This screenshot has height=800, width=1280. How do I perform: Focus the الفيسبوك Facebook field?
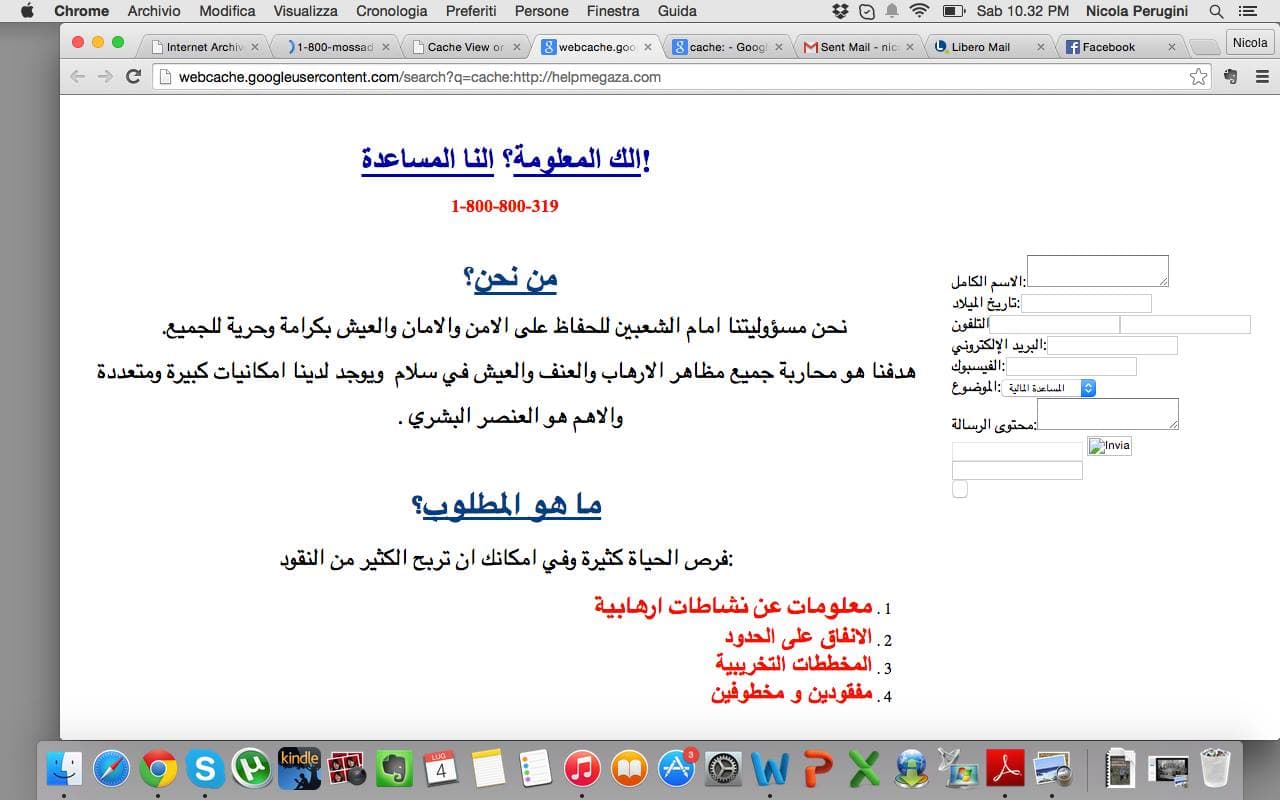[x=1071, y=367]
